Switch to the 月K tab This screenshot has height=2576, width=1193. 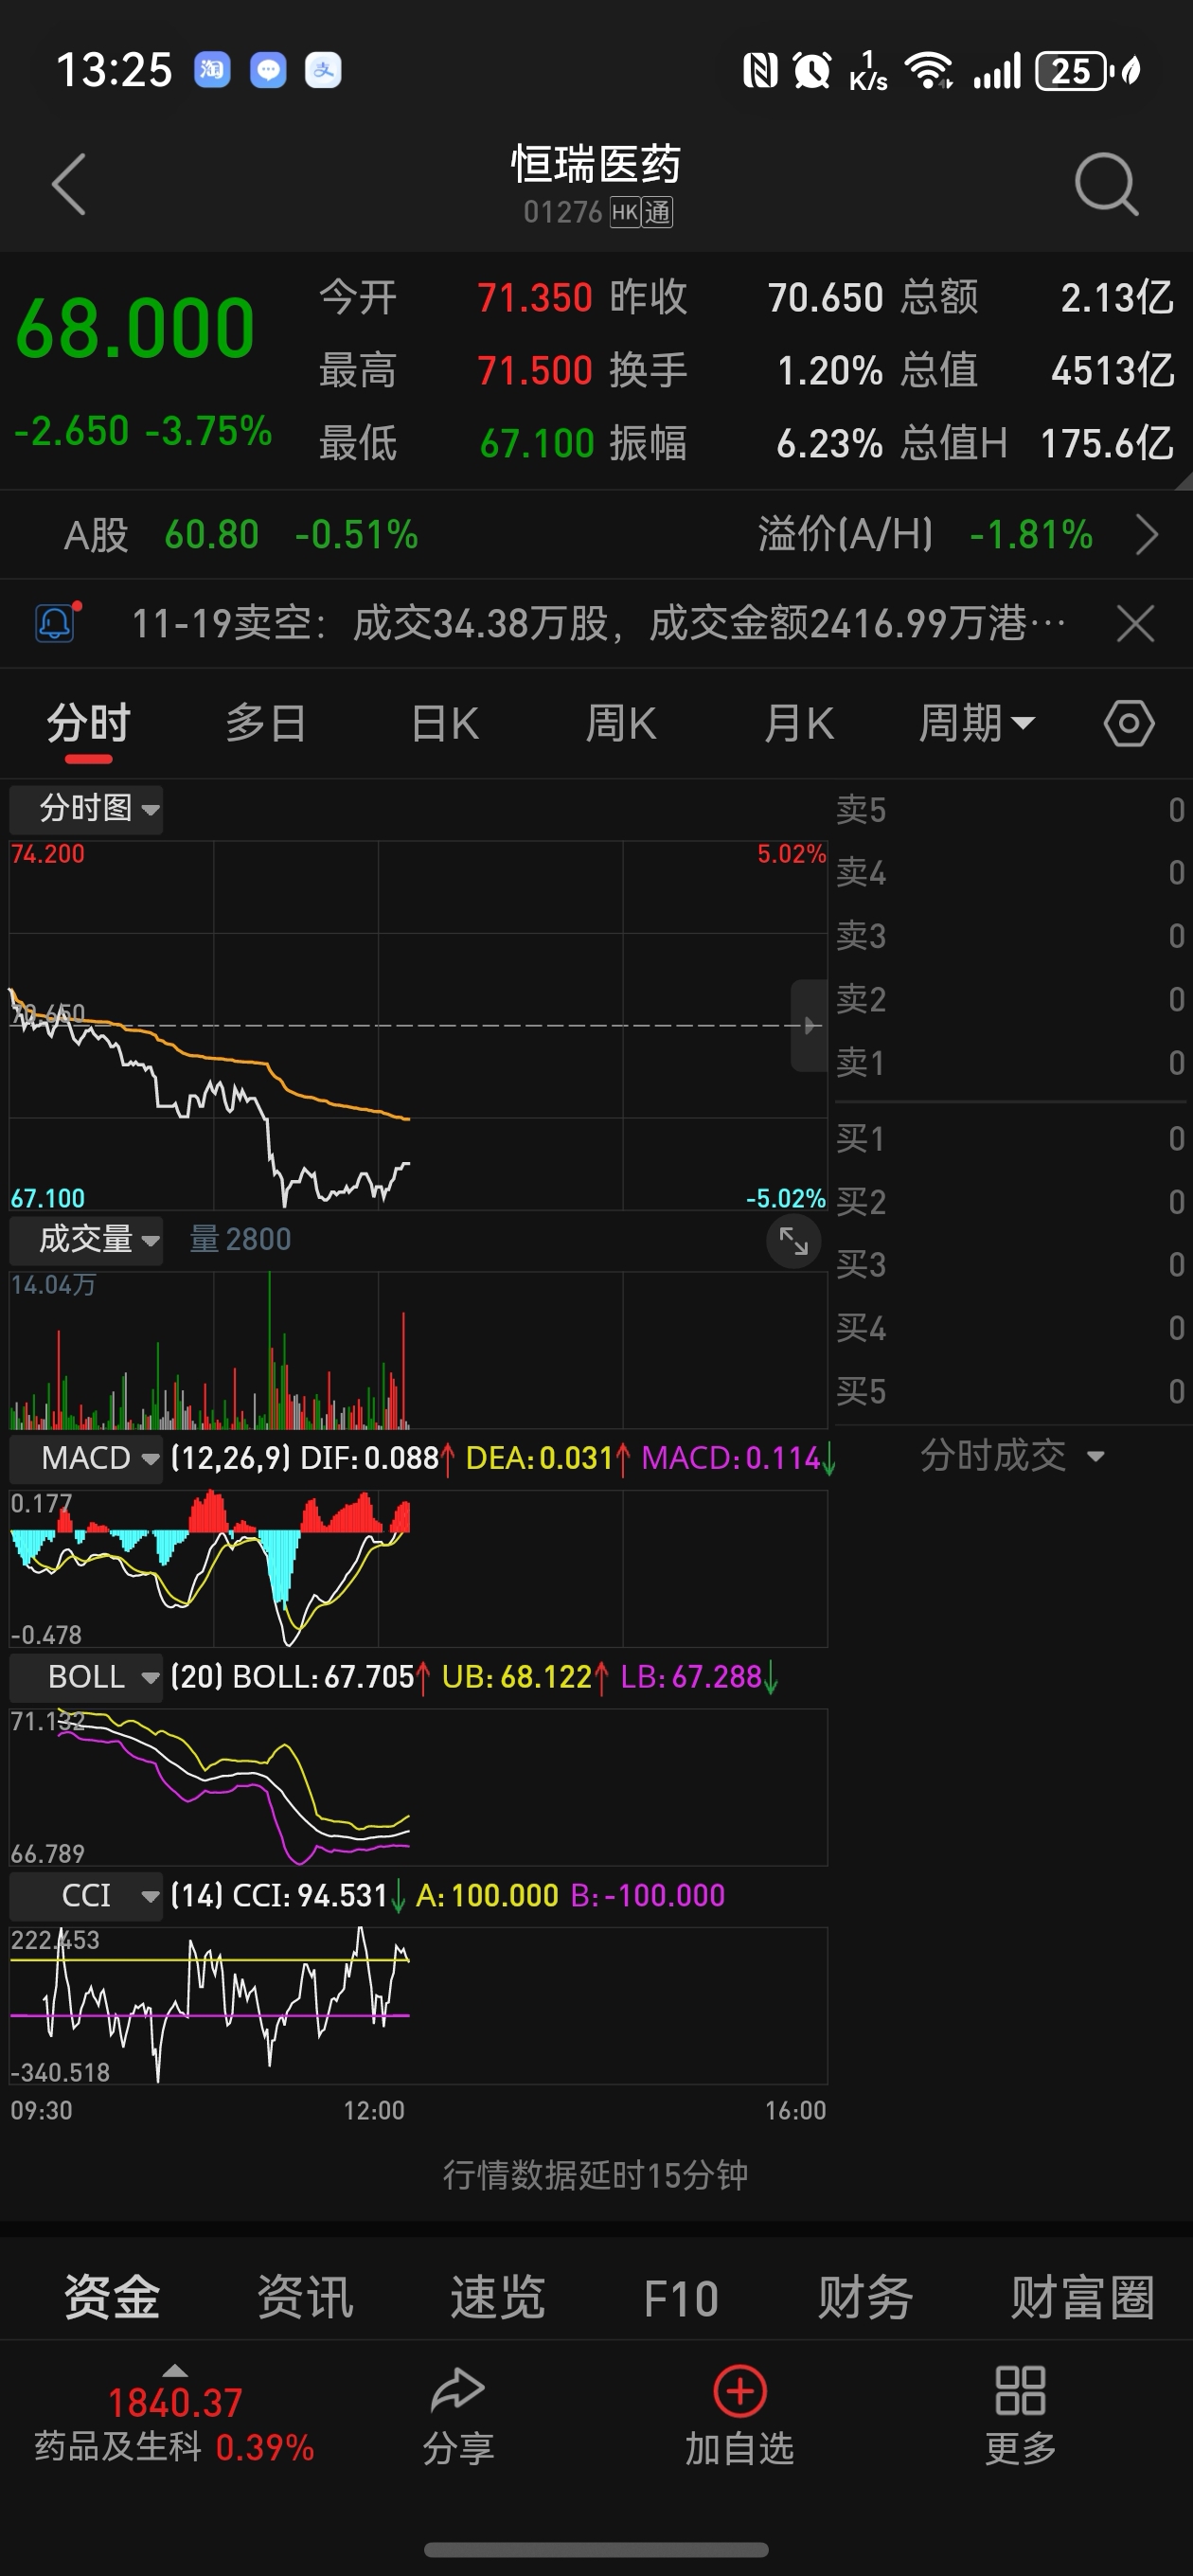coord(799,723)
